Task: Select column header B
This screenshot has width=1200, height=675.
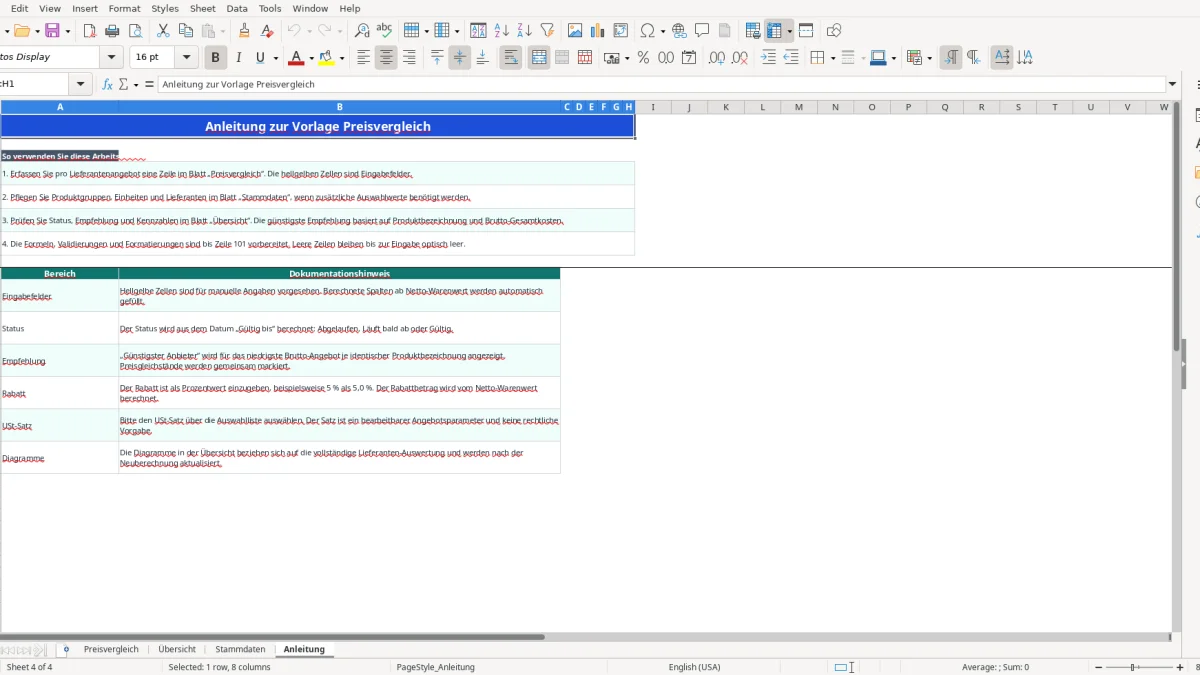Action: (x=340, y=107)
